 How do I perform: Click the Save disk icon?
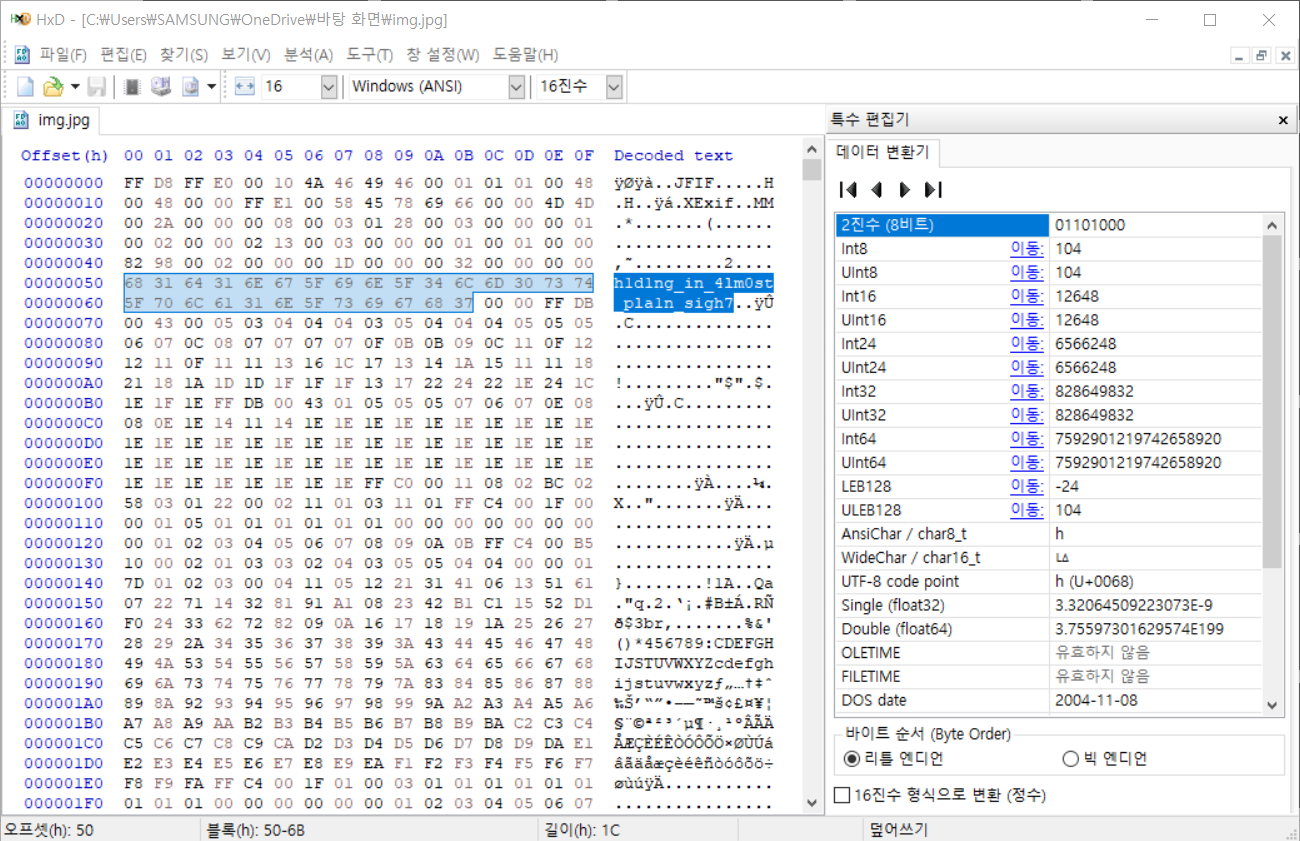coord(97,87)
